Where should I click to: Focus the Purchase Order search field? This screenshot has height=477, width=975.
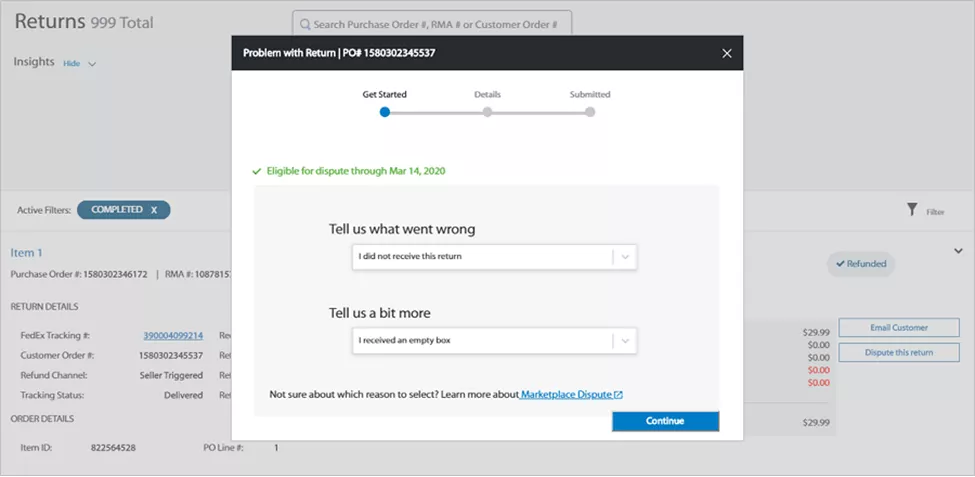440,23
